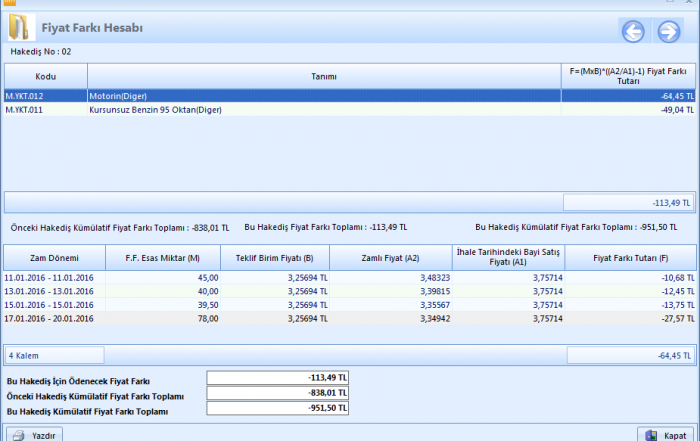This screenshot has width=700, height=441.
Task: Click the Bu Hakediş Kümülatif total field
Action: (277, 410)
